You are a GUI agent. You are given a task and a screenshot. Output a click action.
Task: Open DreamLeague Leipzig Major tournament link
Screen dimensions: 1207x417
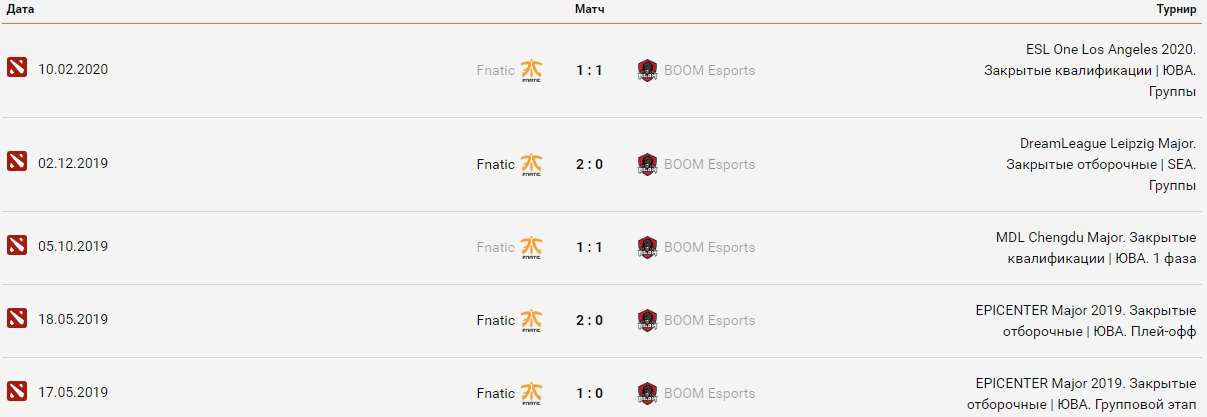[1107, 143]
